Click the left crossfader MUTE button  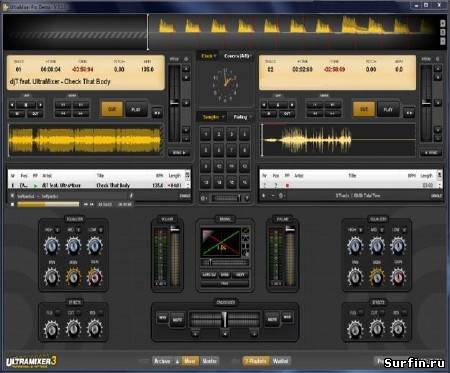177,320
